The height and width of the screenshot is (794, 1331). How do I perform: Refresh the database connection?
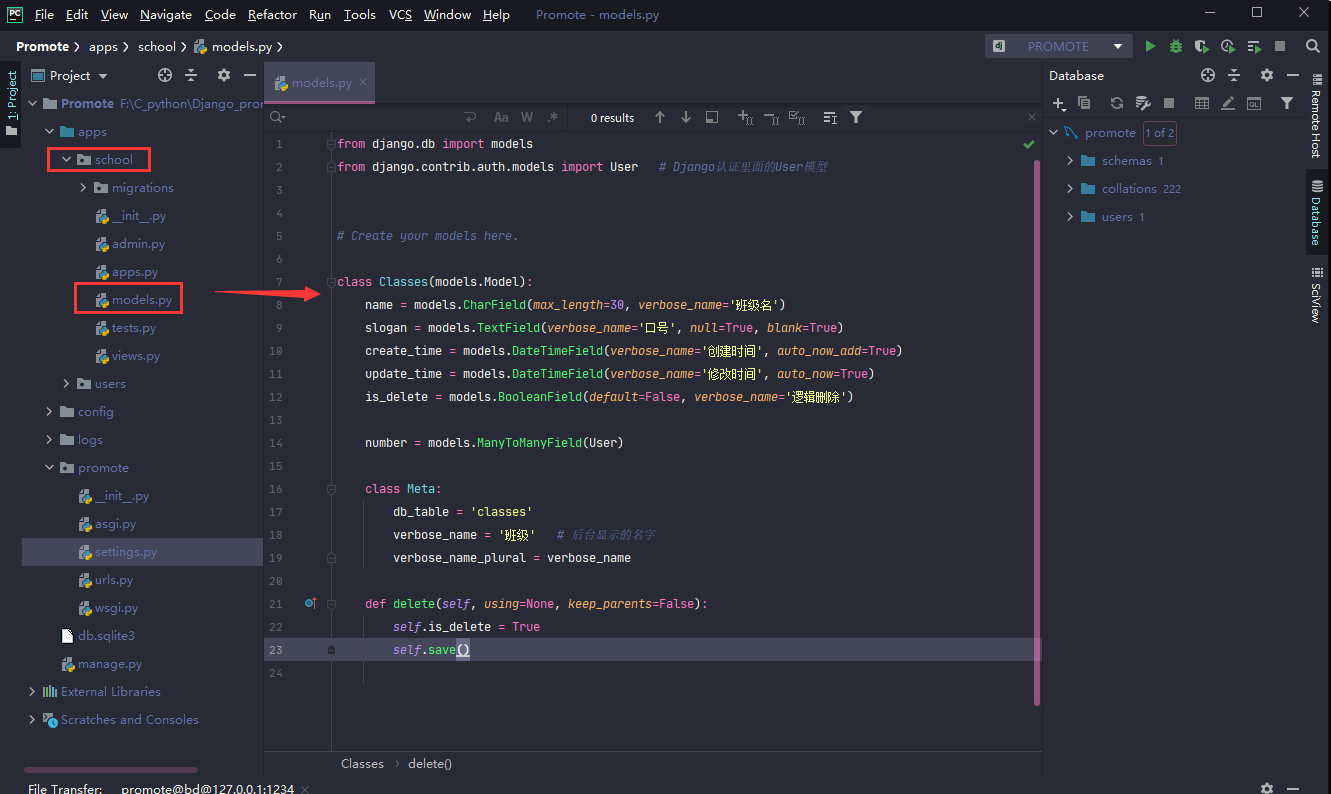(1117, 103)
